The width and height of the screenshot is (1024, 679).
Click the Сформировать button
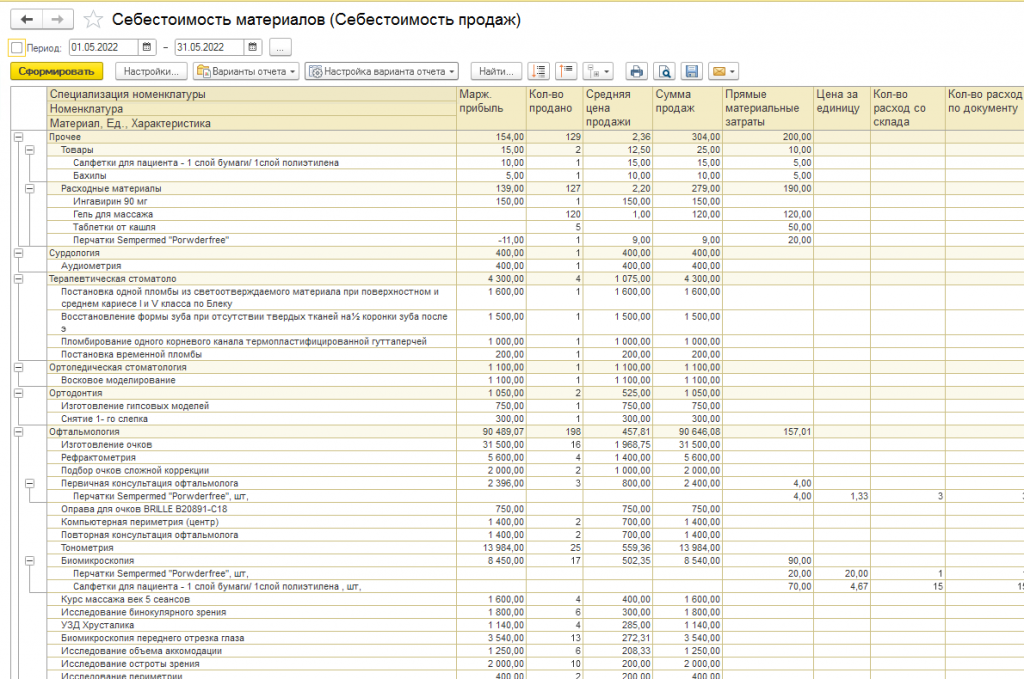[57, 71]
